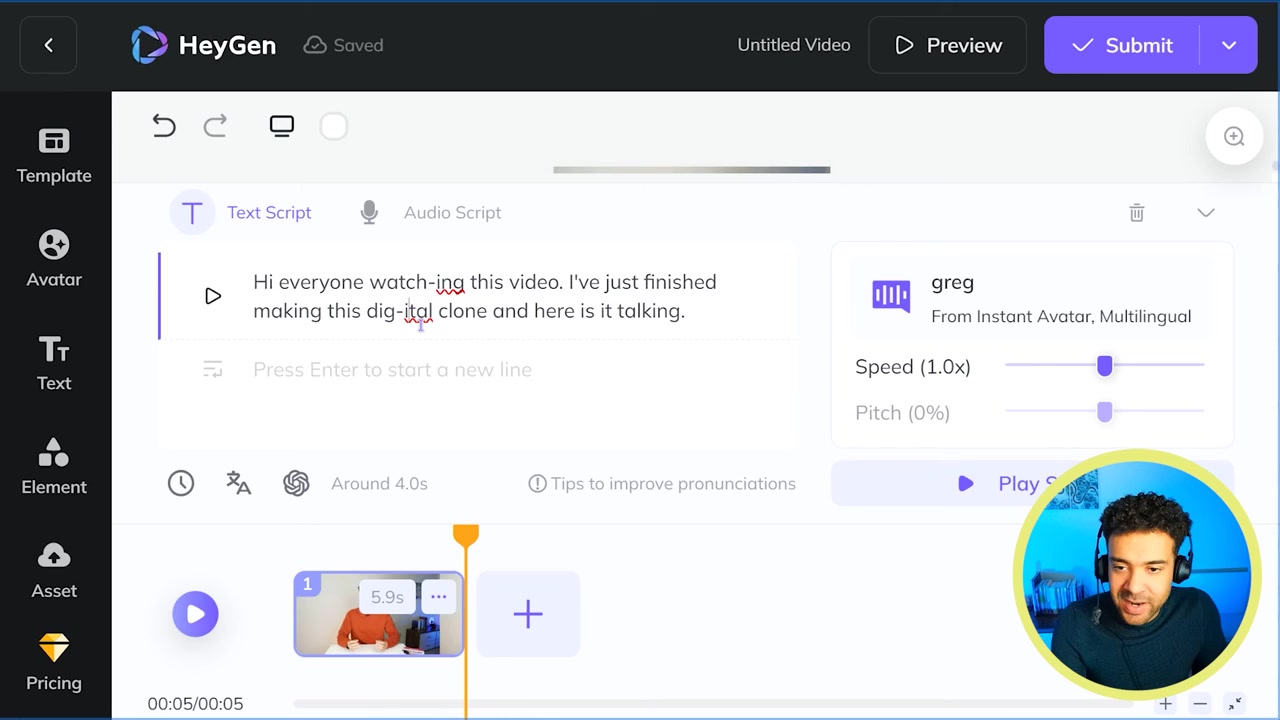Zoom in the timeline with plus icon

pyautogui.click(x=1165, y=704)
